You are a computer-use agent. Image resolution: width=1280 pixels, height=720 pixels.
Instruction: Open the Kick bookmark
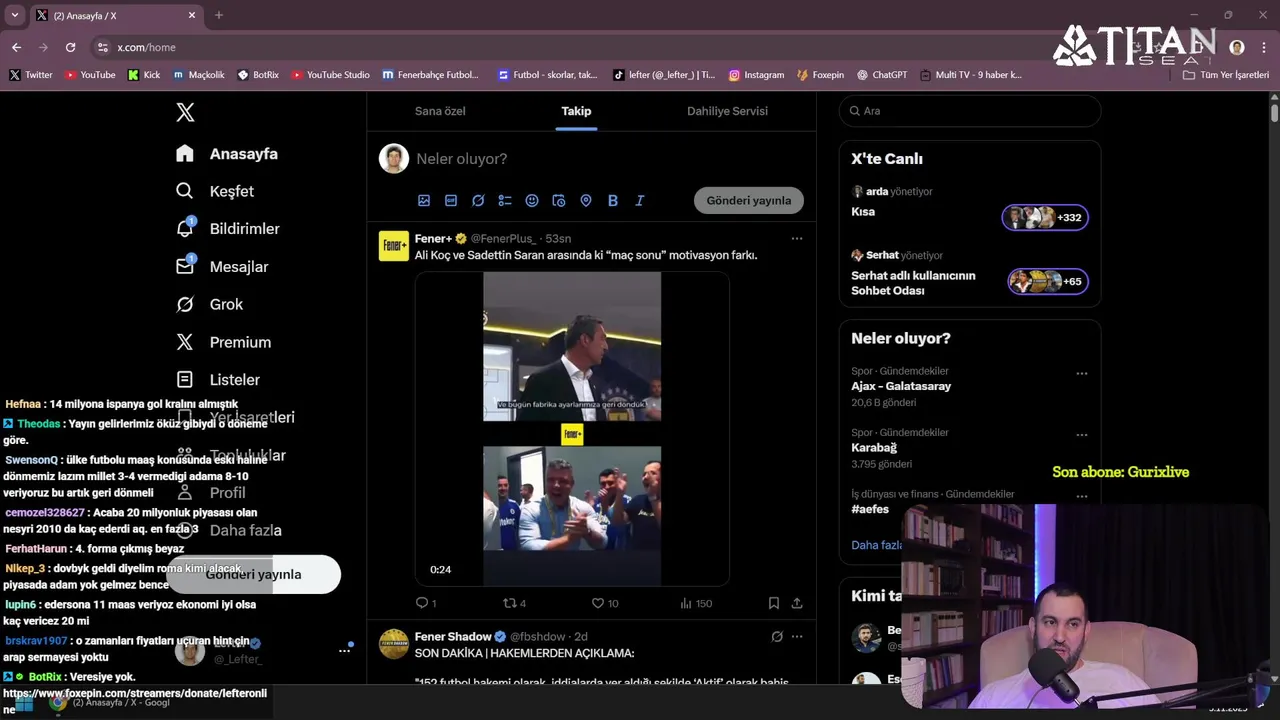144,75
